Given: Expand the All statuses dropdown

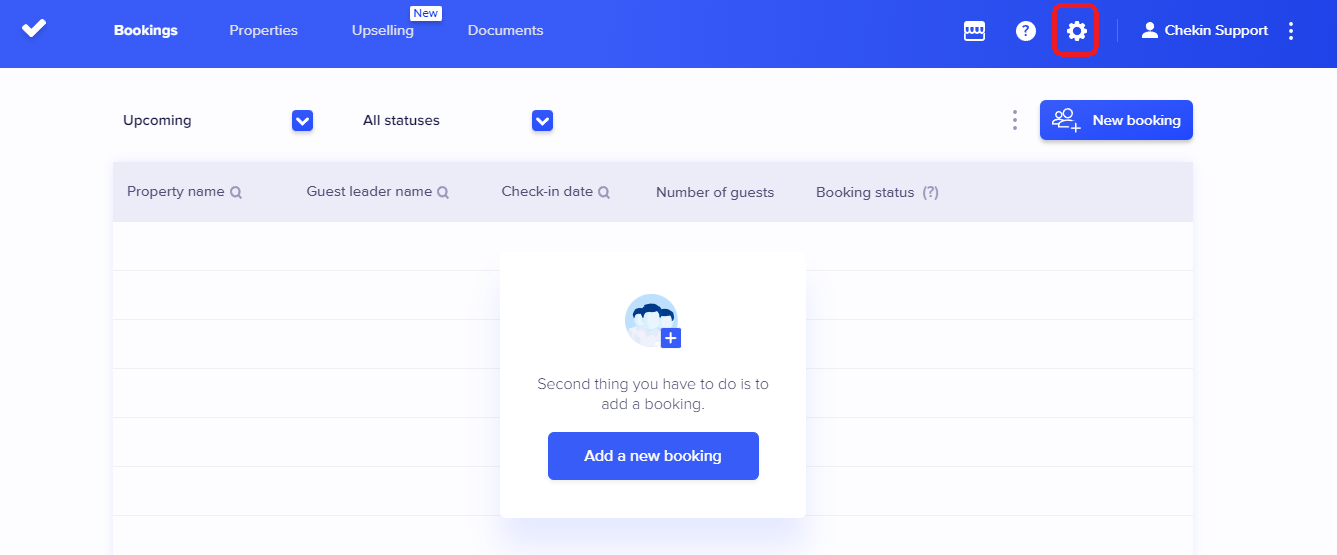Looking at the screenshot, I should 542,121.
